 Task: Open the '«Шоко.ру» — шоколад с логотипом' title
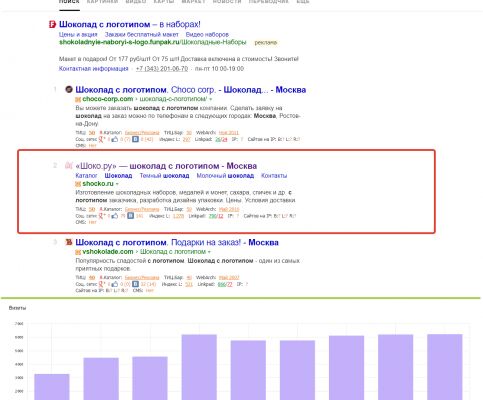point(166,166)
